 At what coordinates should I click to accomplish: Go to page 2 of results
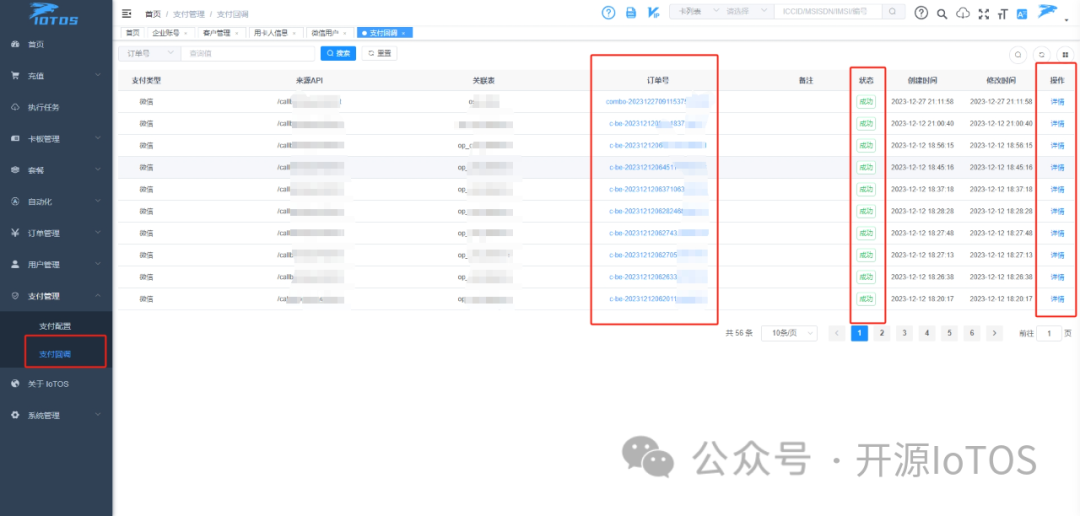(x=882, y=333)
